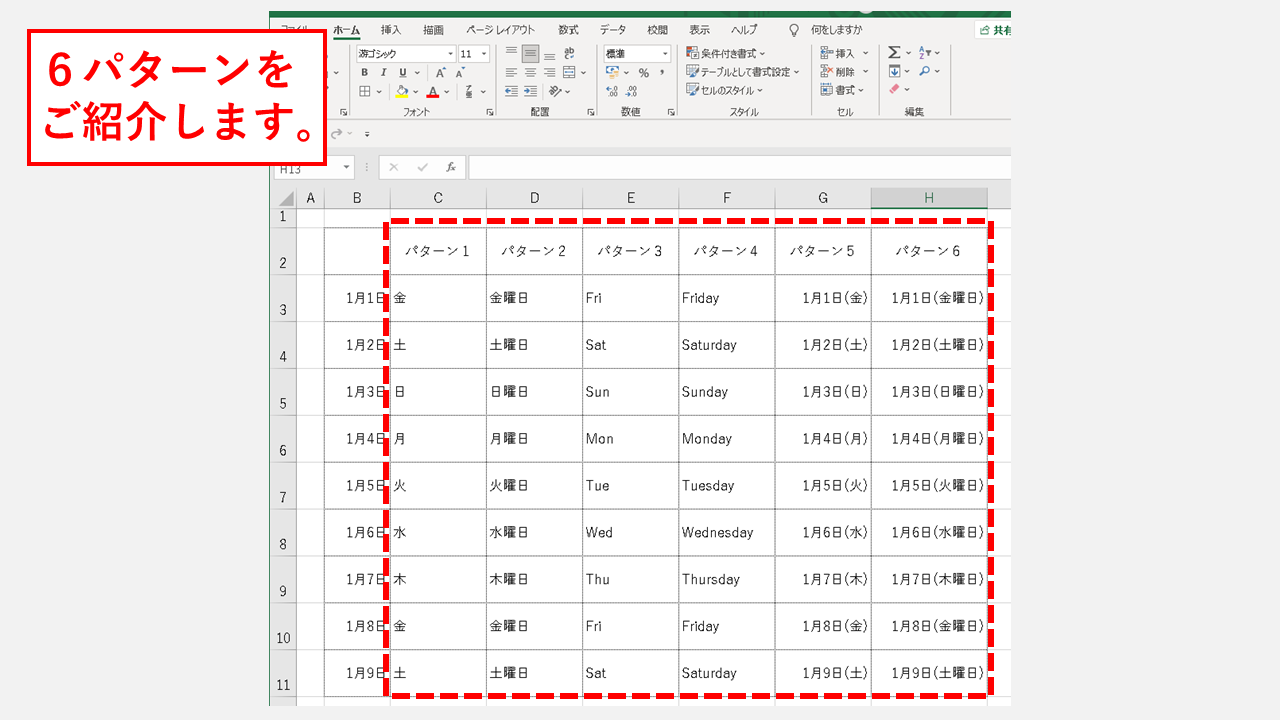Screen dimensions: 1280x720
Task: Toggle underline formatting button
Action: [x=402, y=72]
